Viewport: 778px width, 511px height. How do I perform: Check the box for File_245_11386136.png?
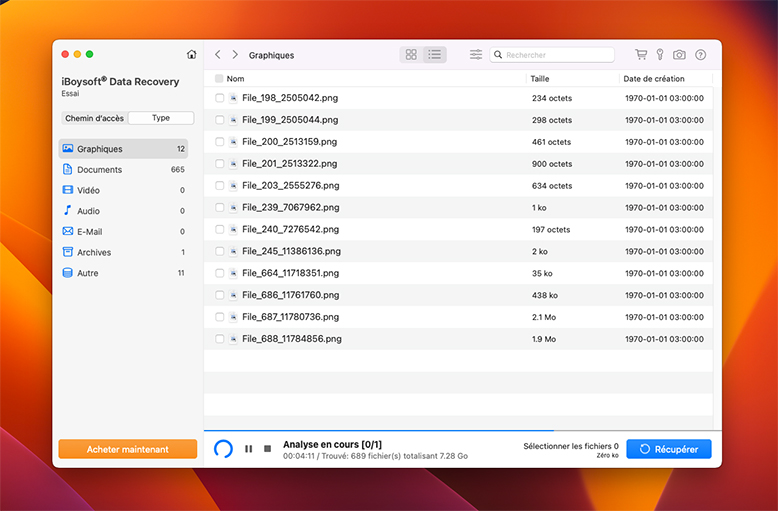pyautogui.click(x=219, y=252)
